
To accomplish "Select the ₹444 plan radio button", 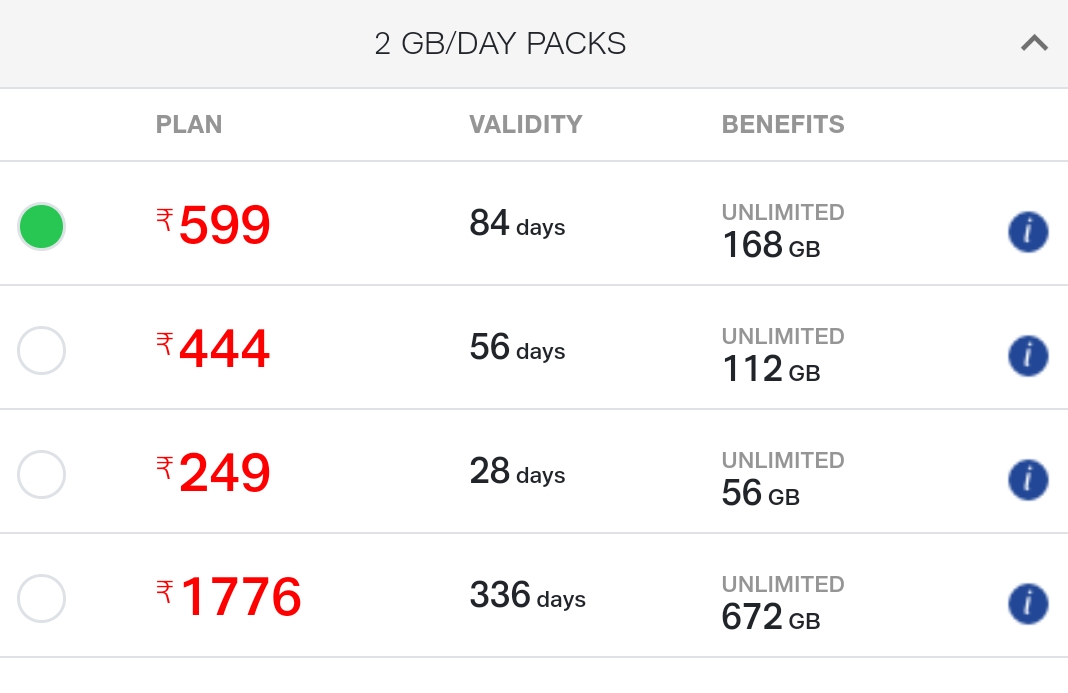I will (41, 351).
